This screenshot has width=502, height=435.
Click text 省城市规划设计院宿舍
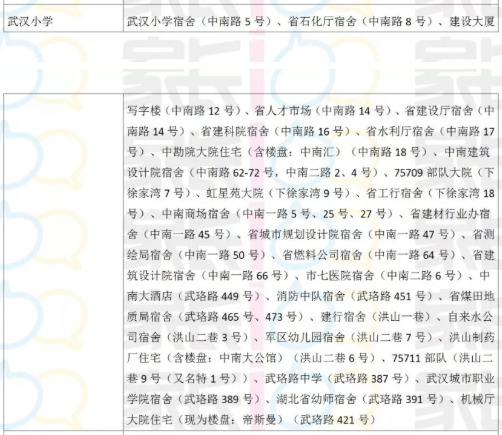(305, 235)
